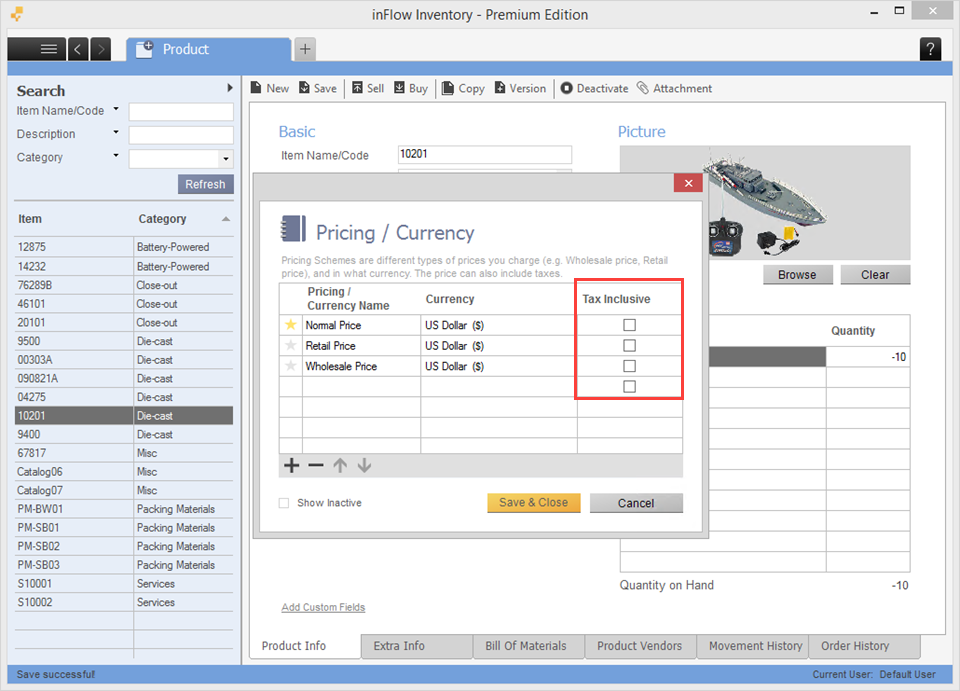The width and height of the screenshot is (960, 691).
Task: Set Retail Price as default star
Action: (x=291, y=346)
